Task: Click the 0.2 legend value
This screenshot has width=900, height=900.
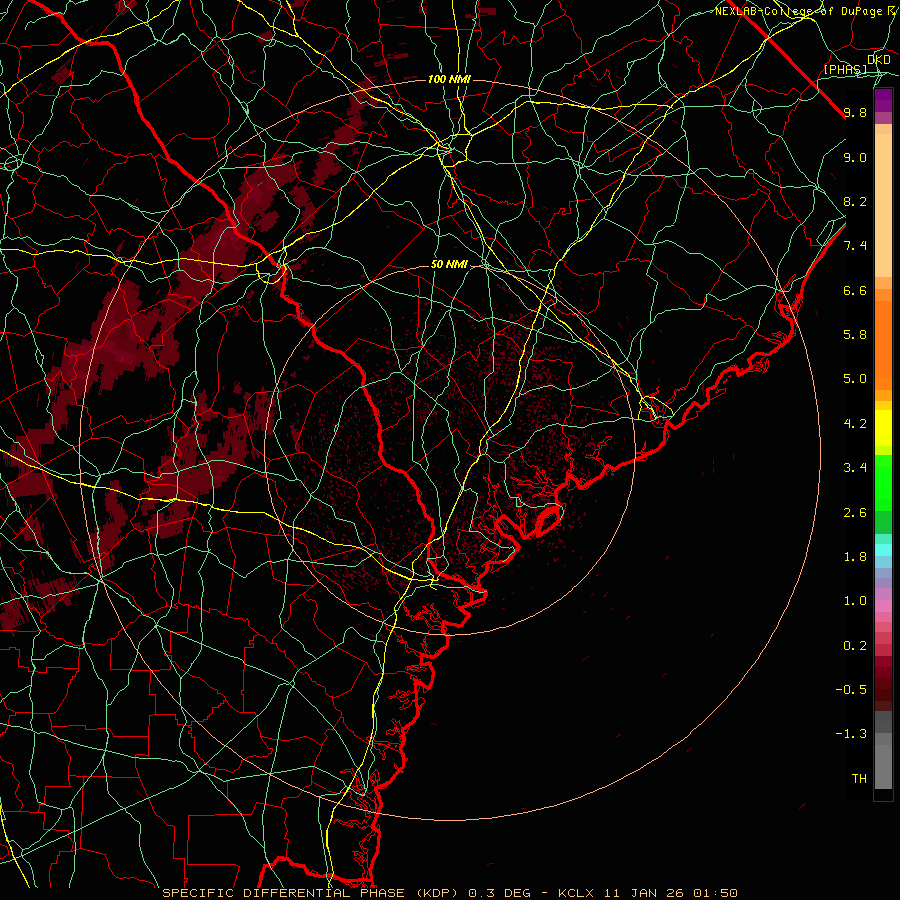Action: (x=855, y=646)
